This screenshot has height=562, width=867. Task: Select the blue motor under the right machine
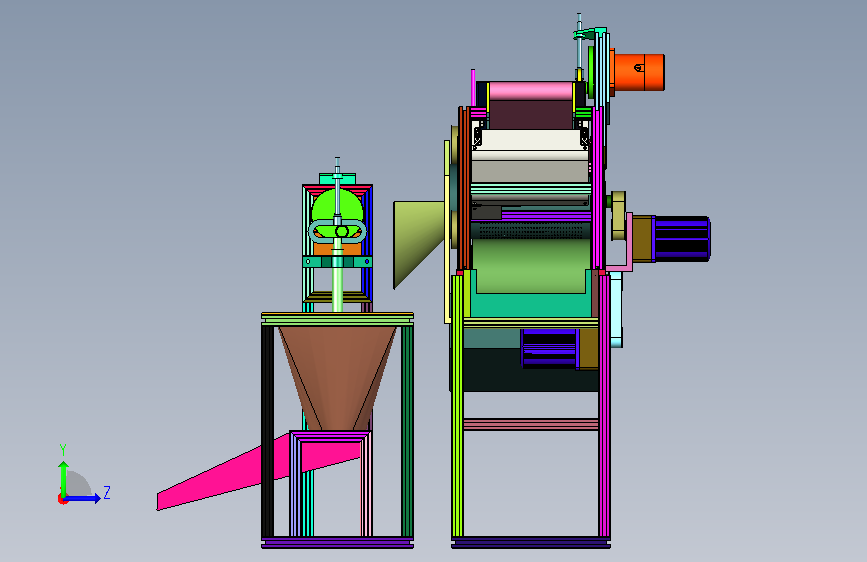coord(550,348)
